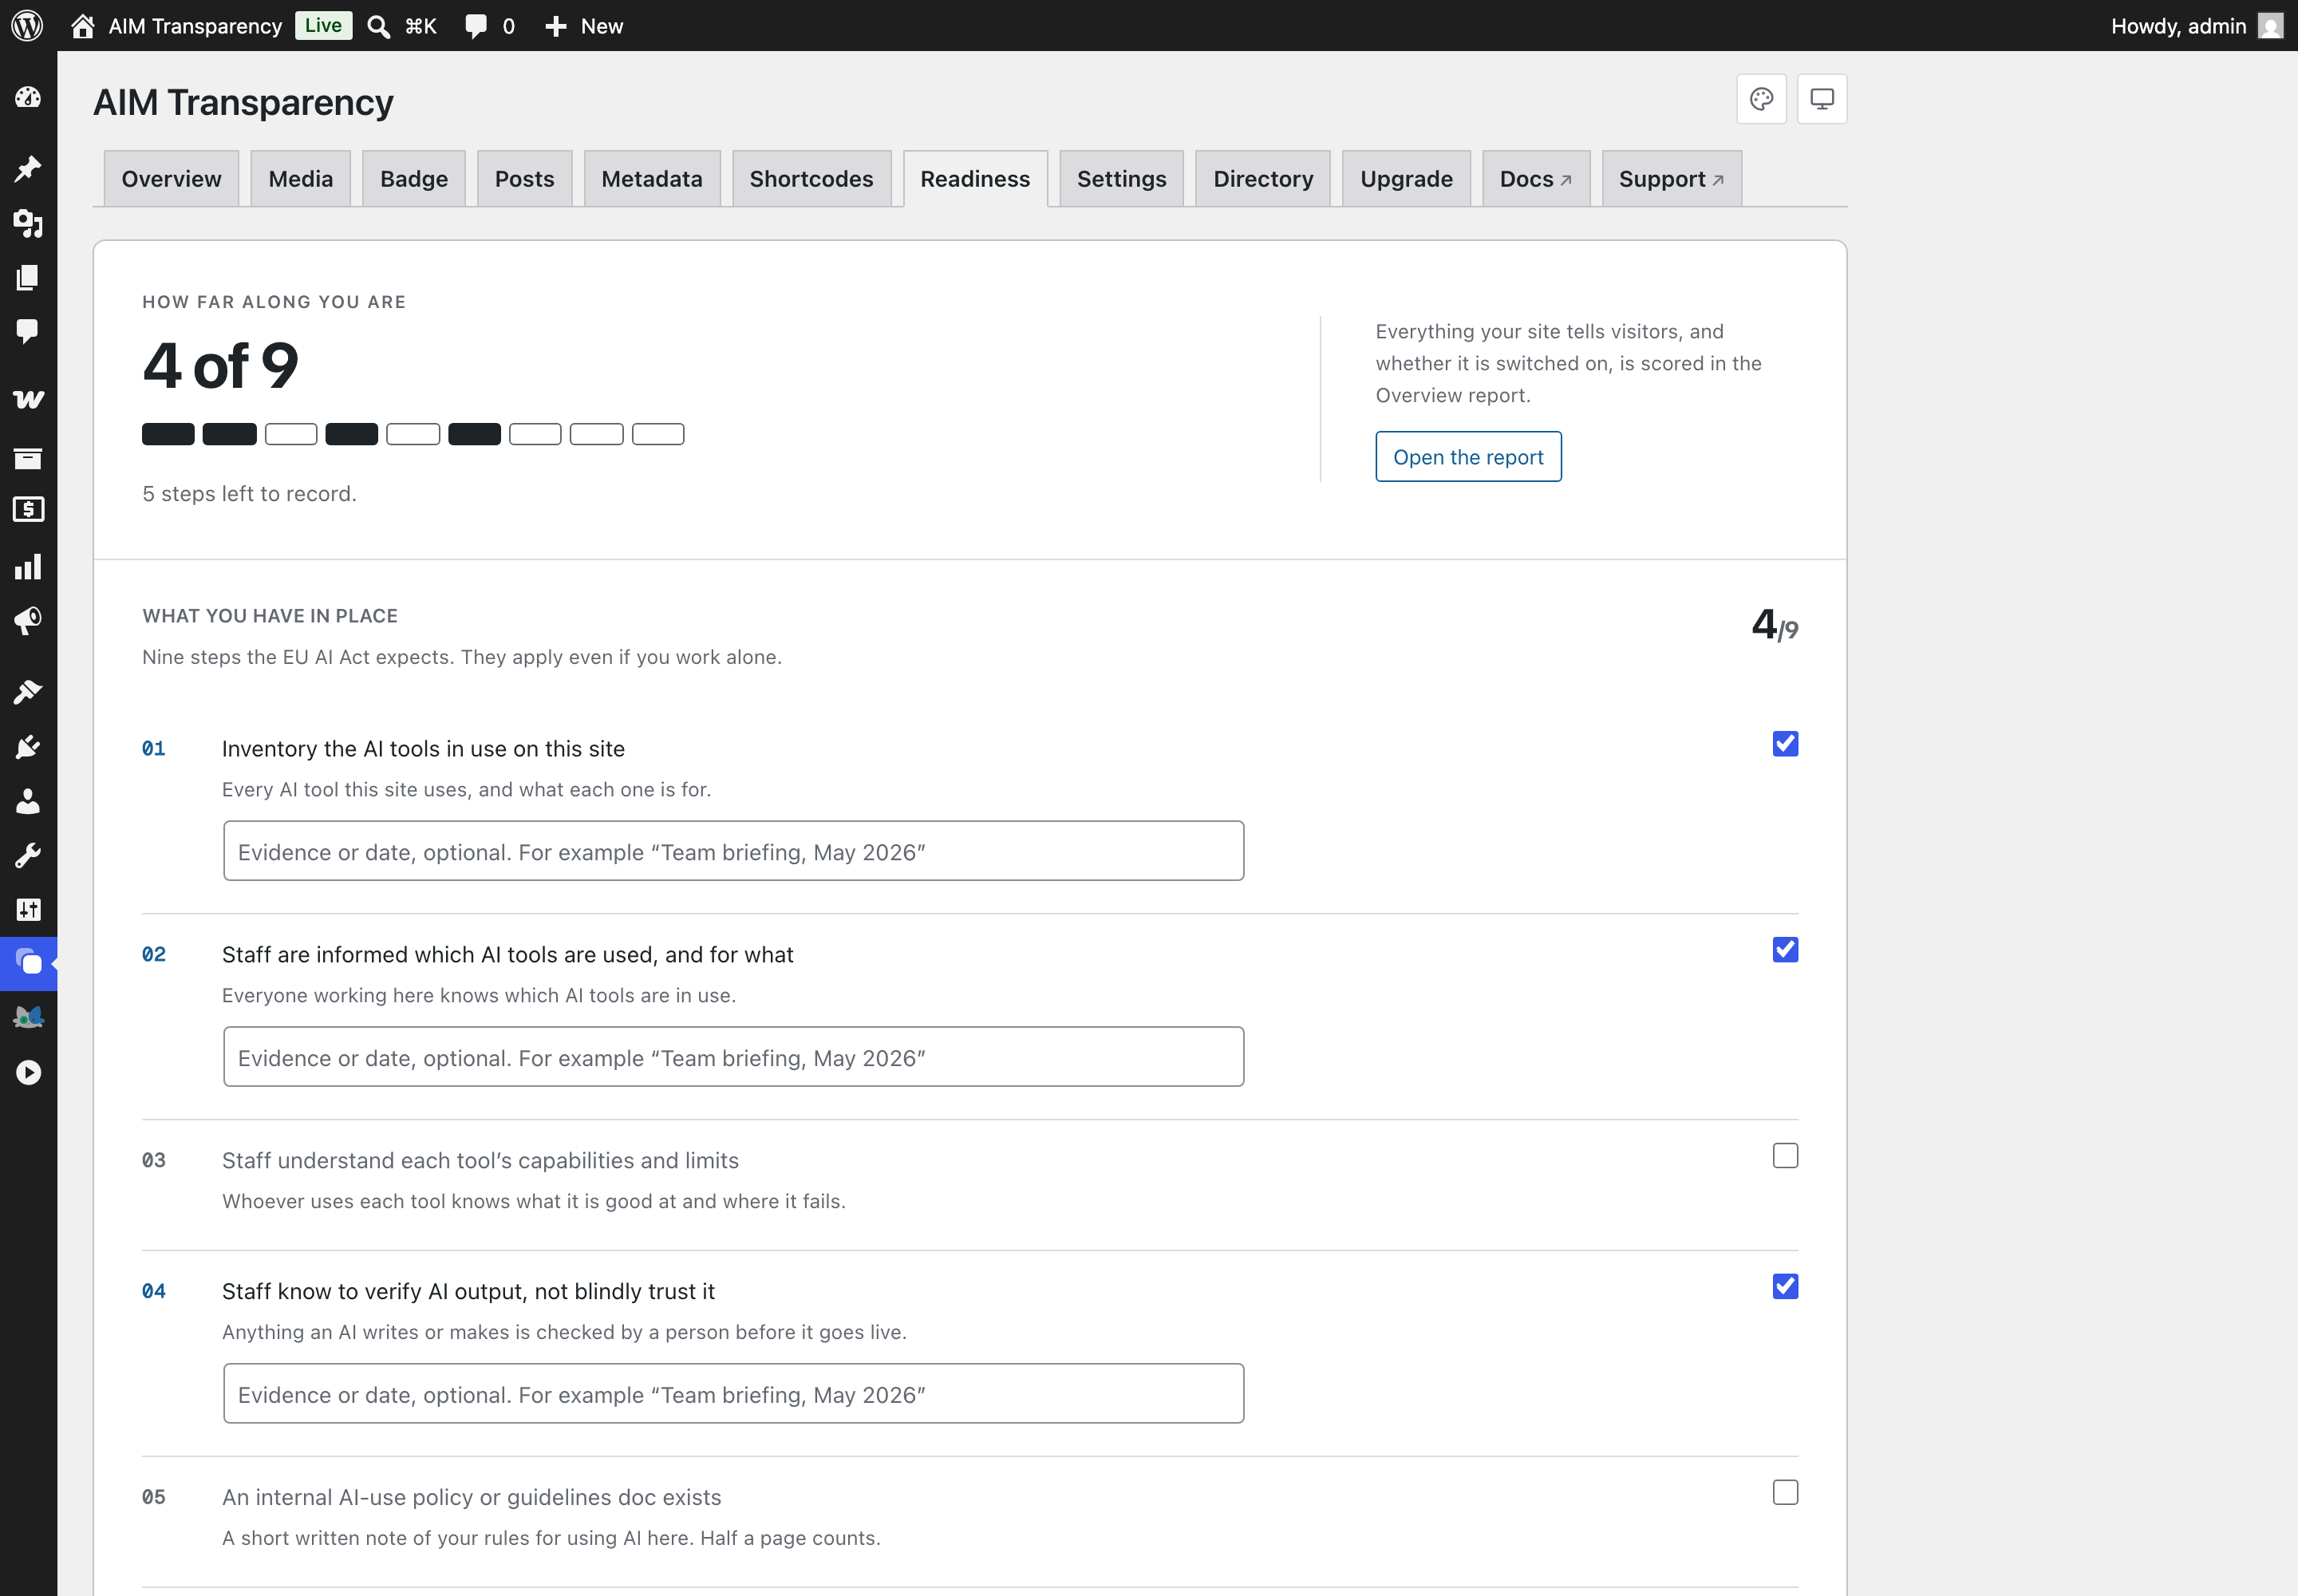
Task: Go to Posts via the pushpin icon
Action: click(28, 168)
